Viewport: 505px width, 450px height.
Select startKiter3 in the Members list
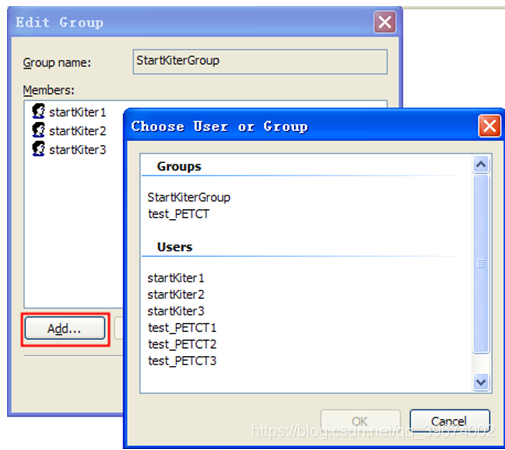point(77,150)
